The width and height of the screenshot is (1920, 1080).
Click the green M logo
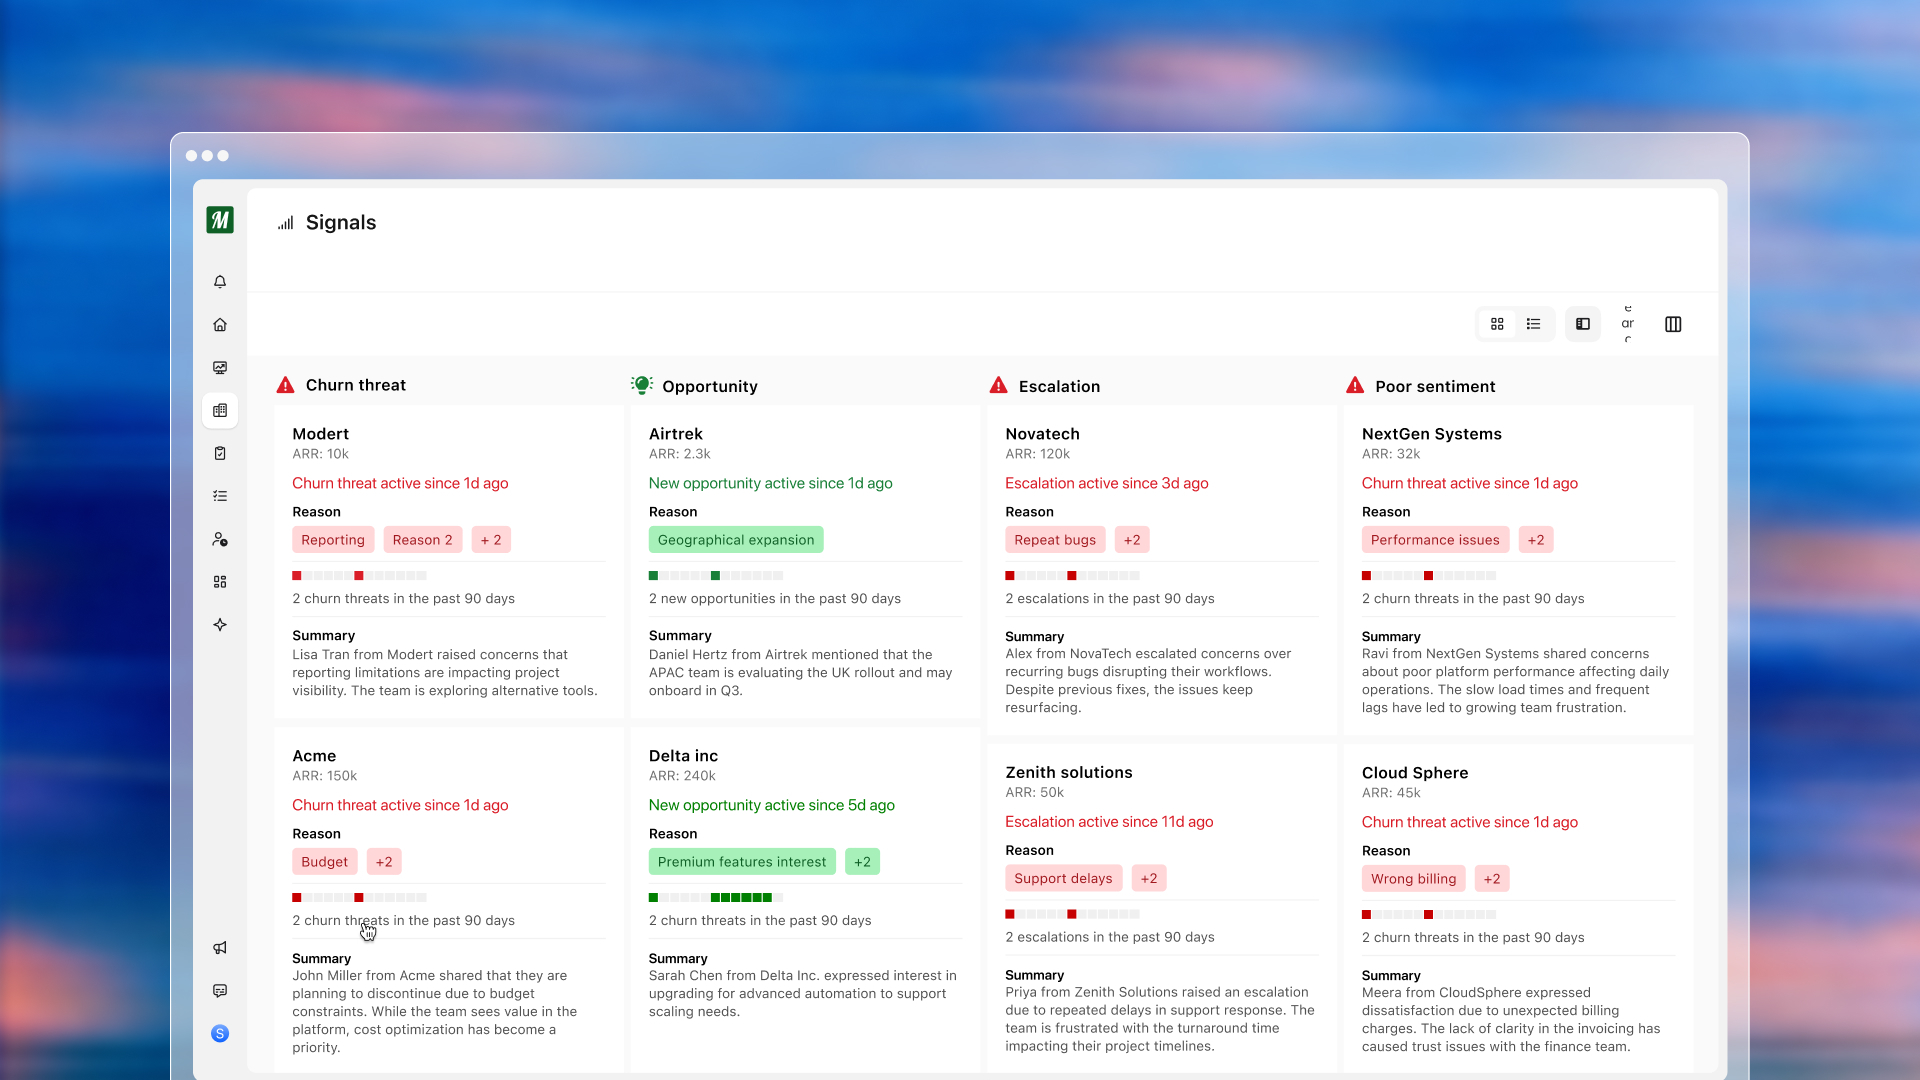[220, 220]
